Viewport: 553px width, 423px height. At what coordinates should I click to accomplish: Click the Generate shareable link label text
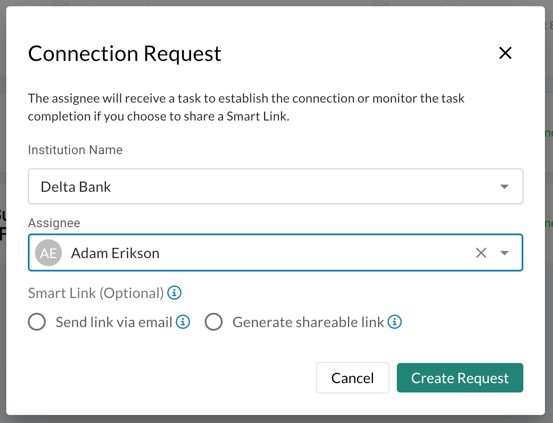pyautogui.click(x=308, y=322)
